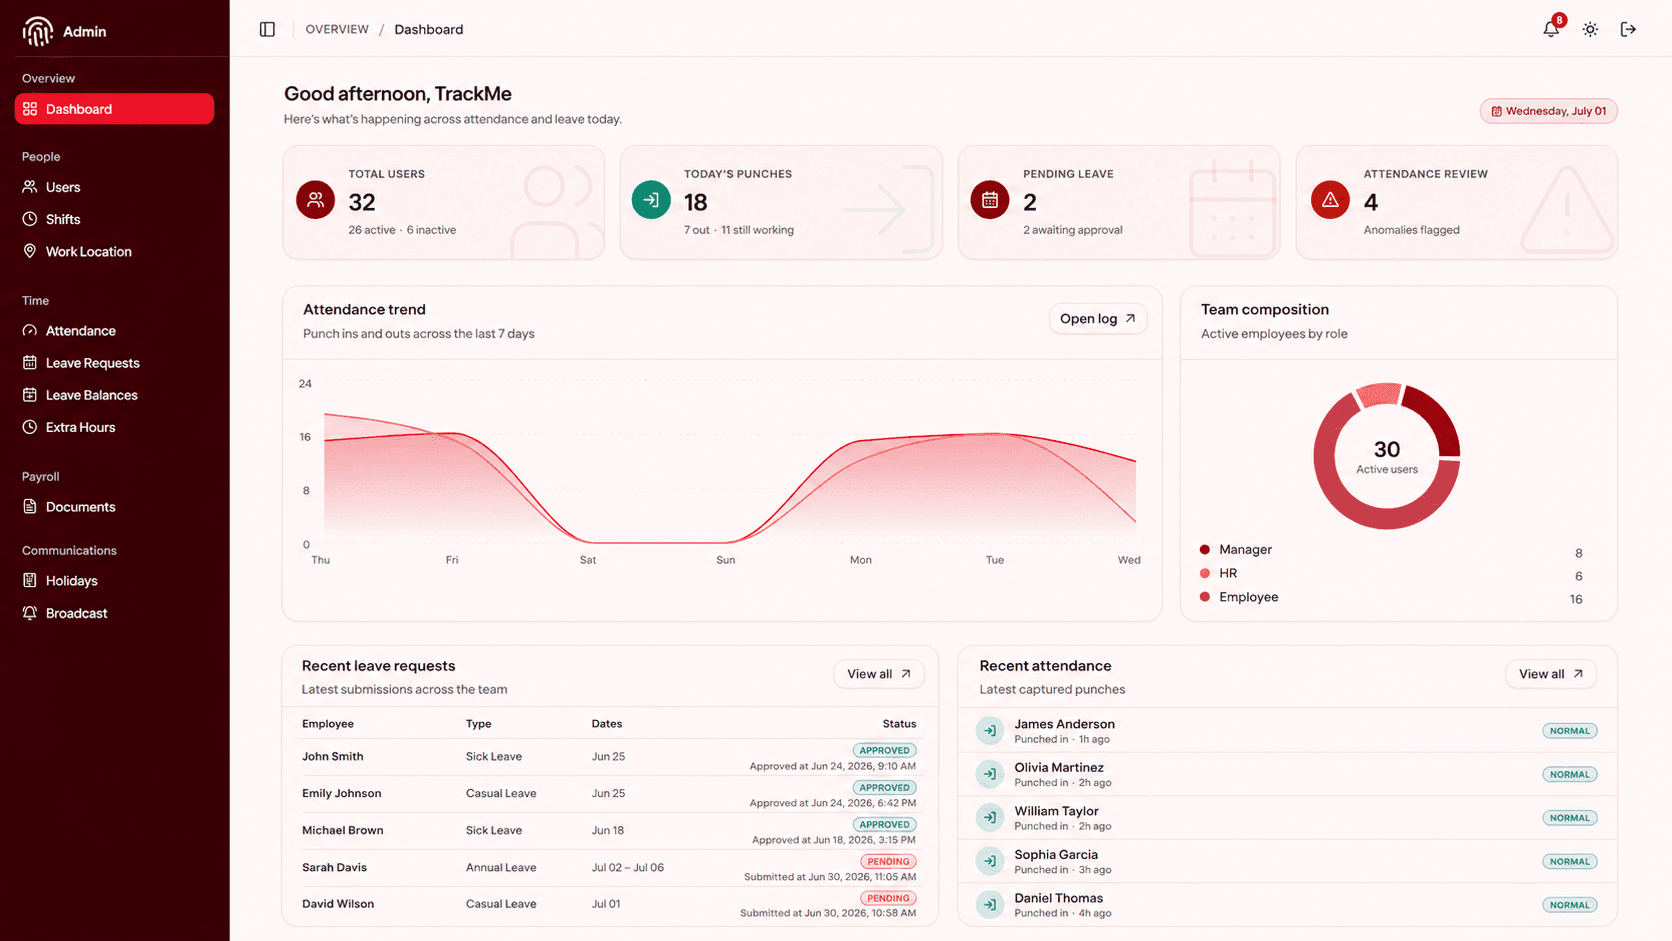Click the Open log button
The width and height of the screenshot is (1672, 941).
coord(1097,319)
